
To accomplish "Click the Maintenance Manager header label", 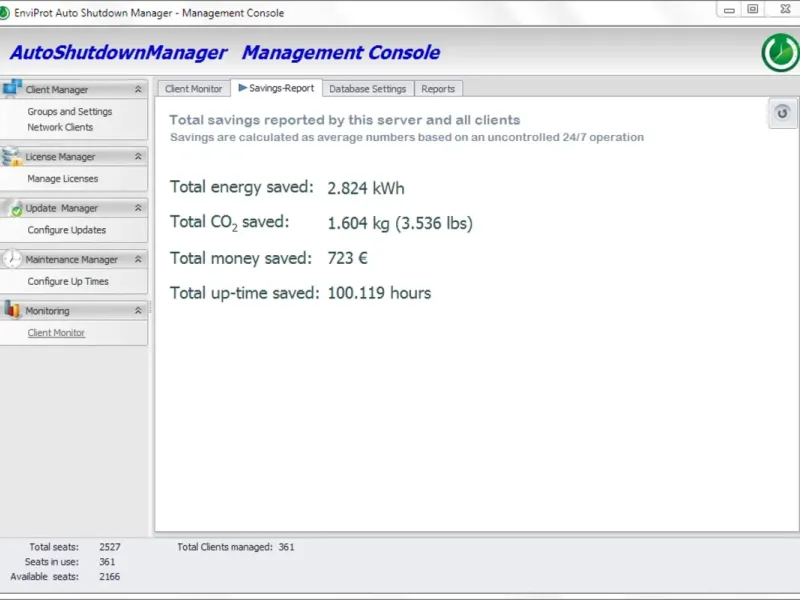I will click(x=71, y=259).
